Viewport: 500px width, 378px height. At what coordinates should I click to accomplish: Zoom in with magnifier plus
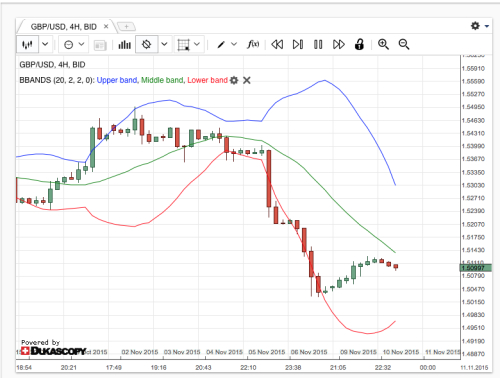point(383,44)
